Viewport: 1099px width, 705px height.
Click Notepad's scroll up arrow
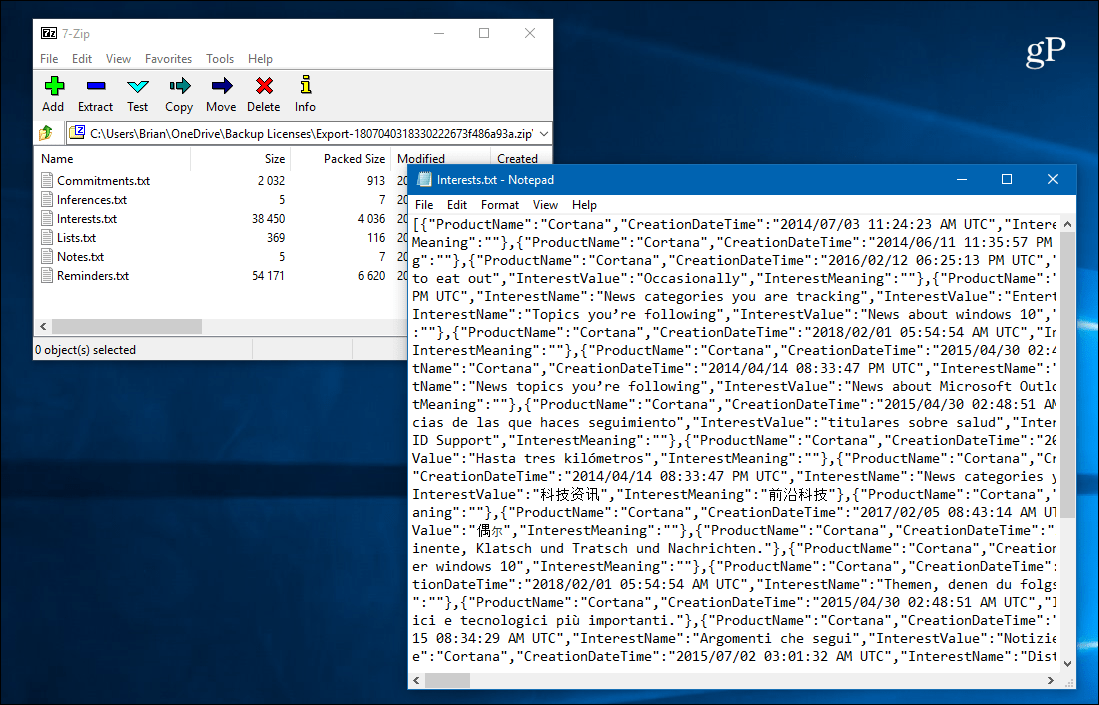click(x=1067, y=224)
